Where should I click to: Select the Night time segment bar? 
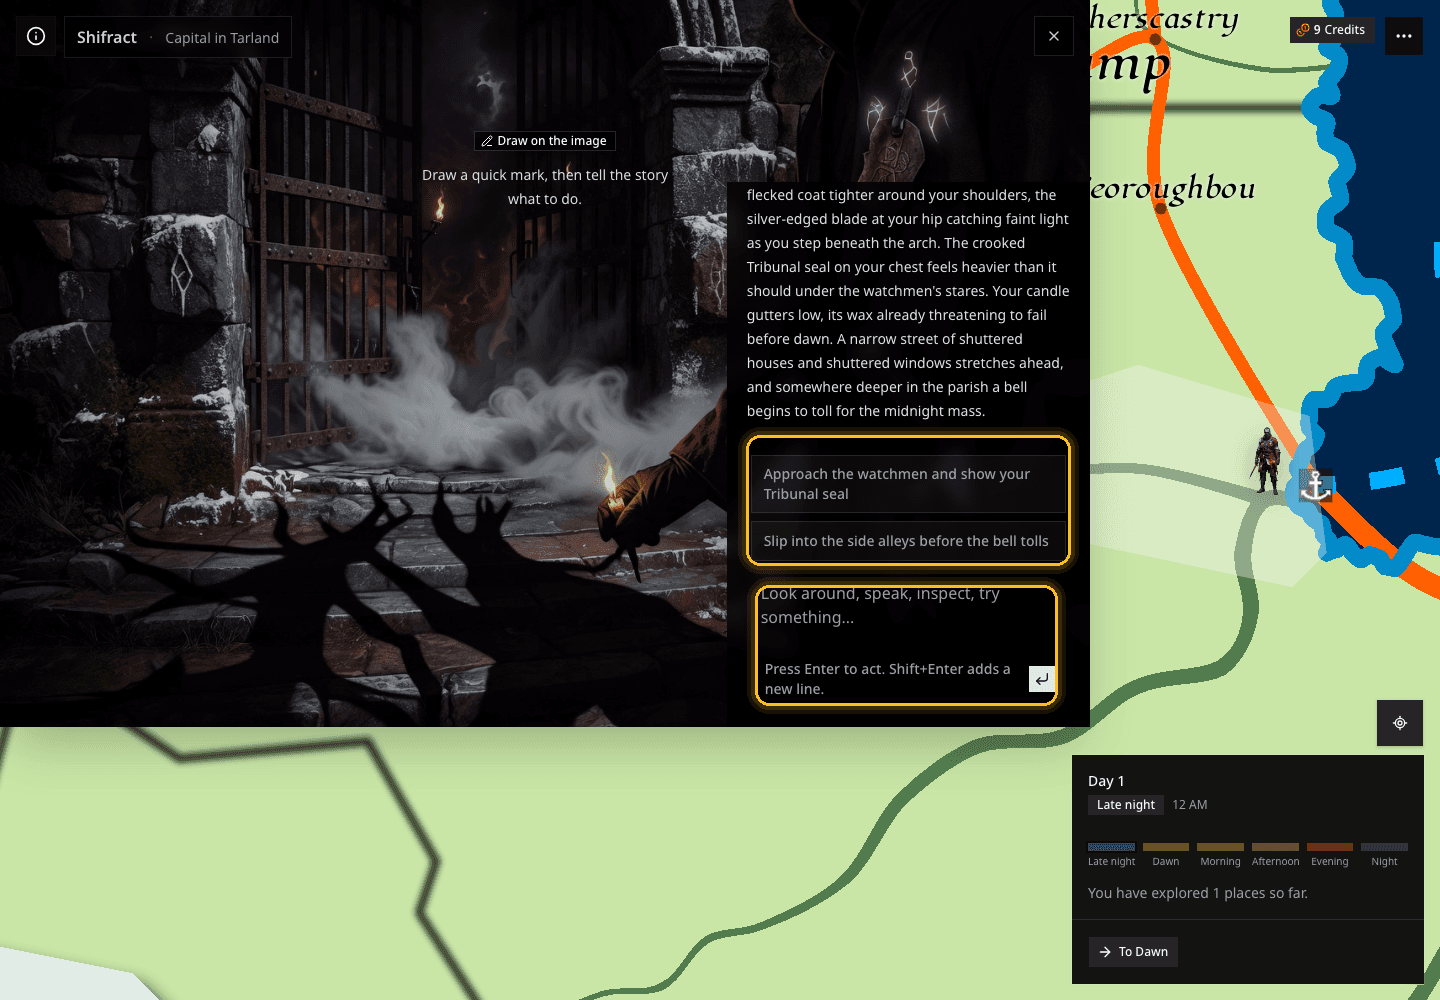pos(1384,847)
